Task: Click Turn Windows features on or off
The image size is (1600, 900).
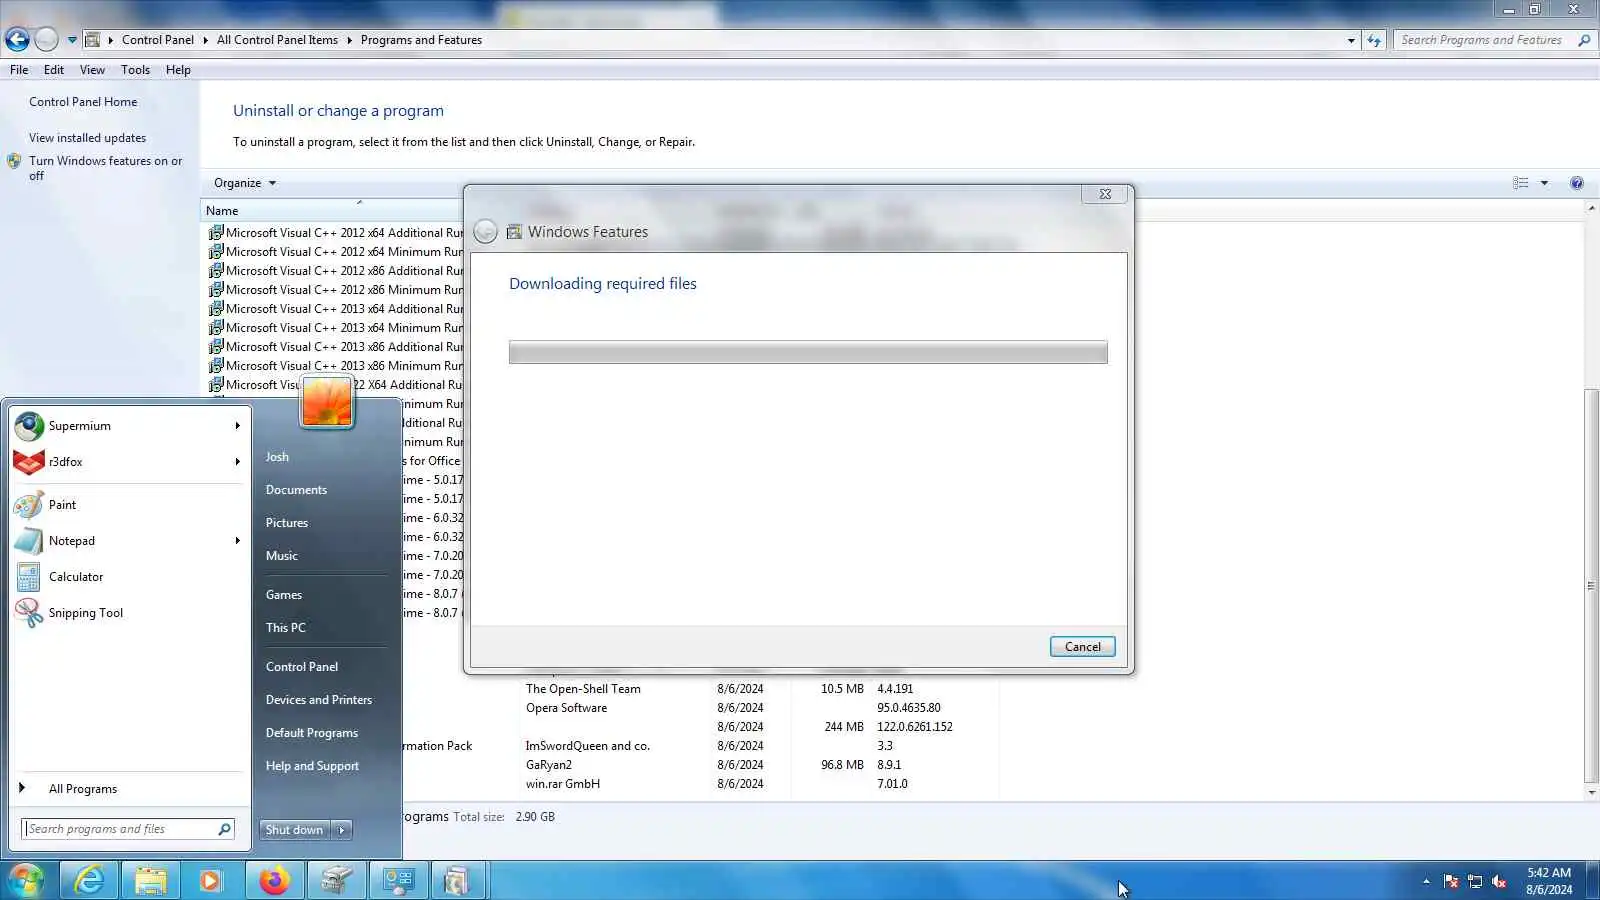Action: tap(105, 168)
